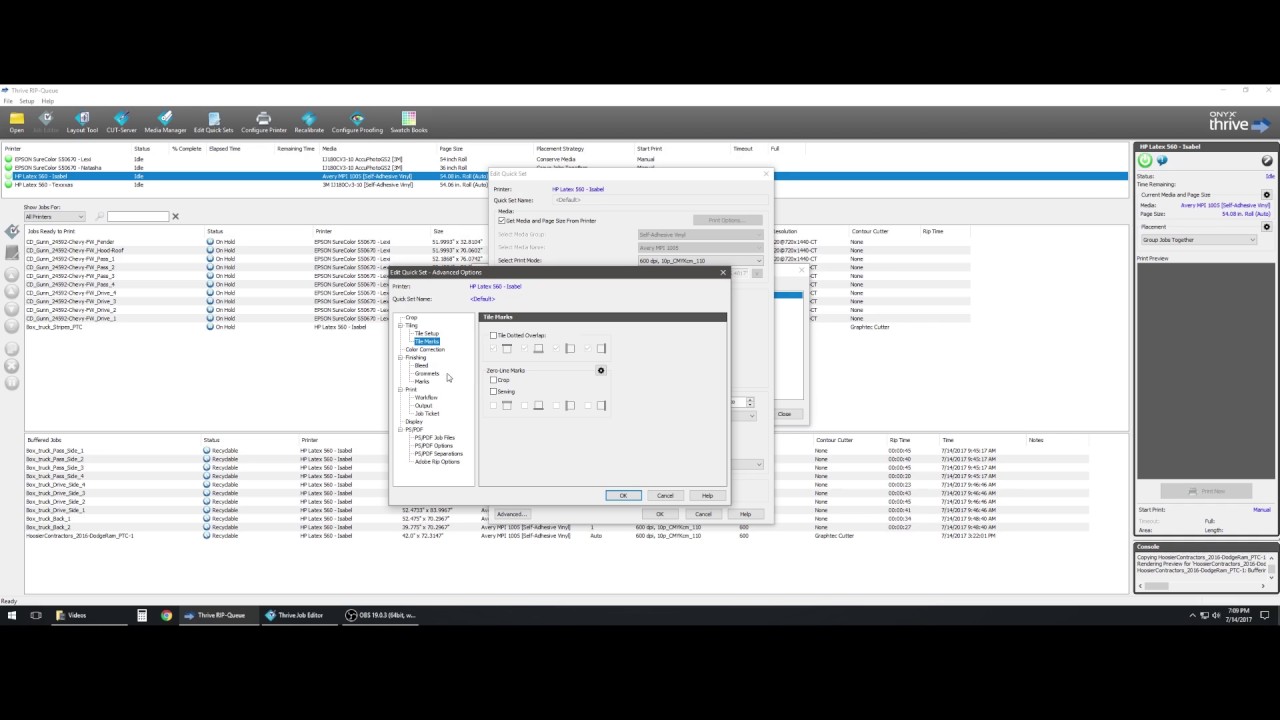The image size is (1280, 720).
Task: Open the Help menu
Action: coord(47,101)
